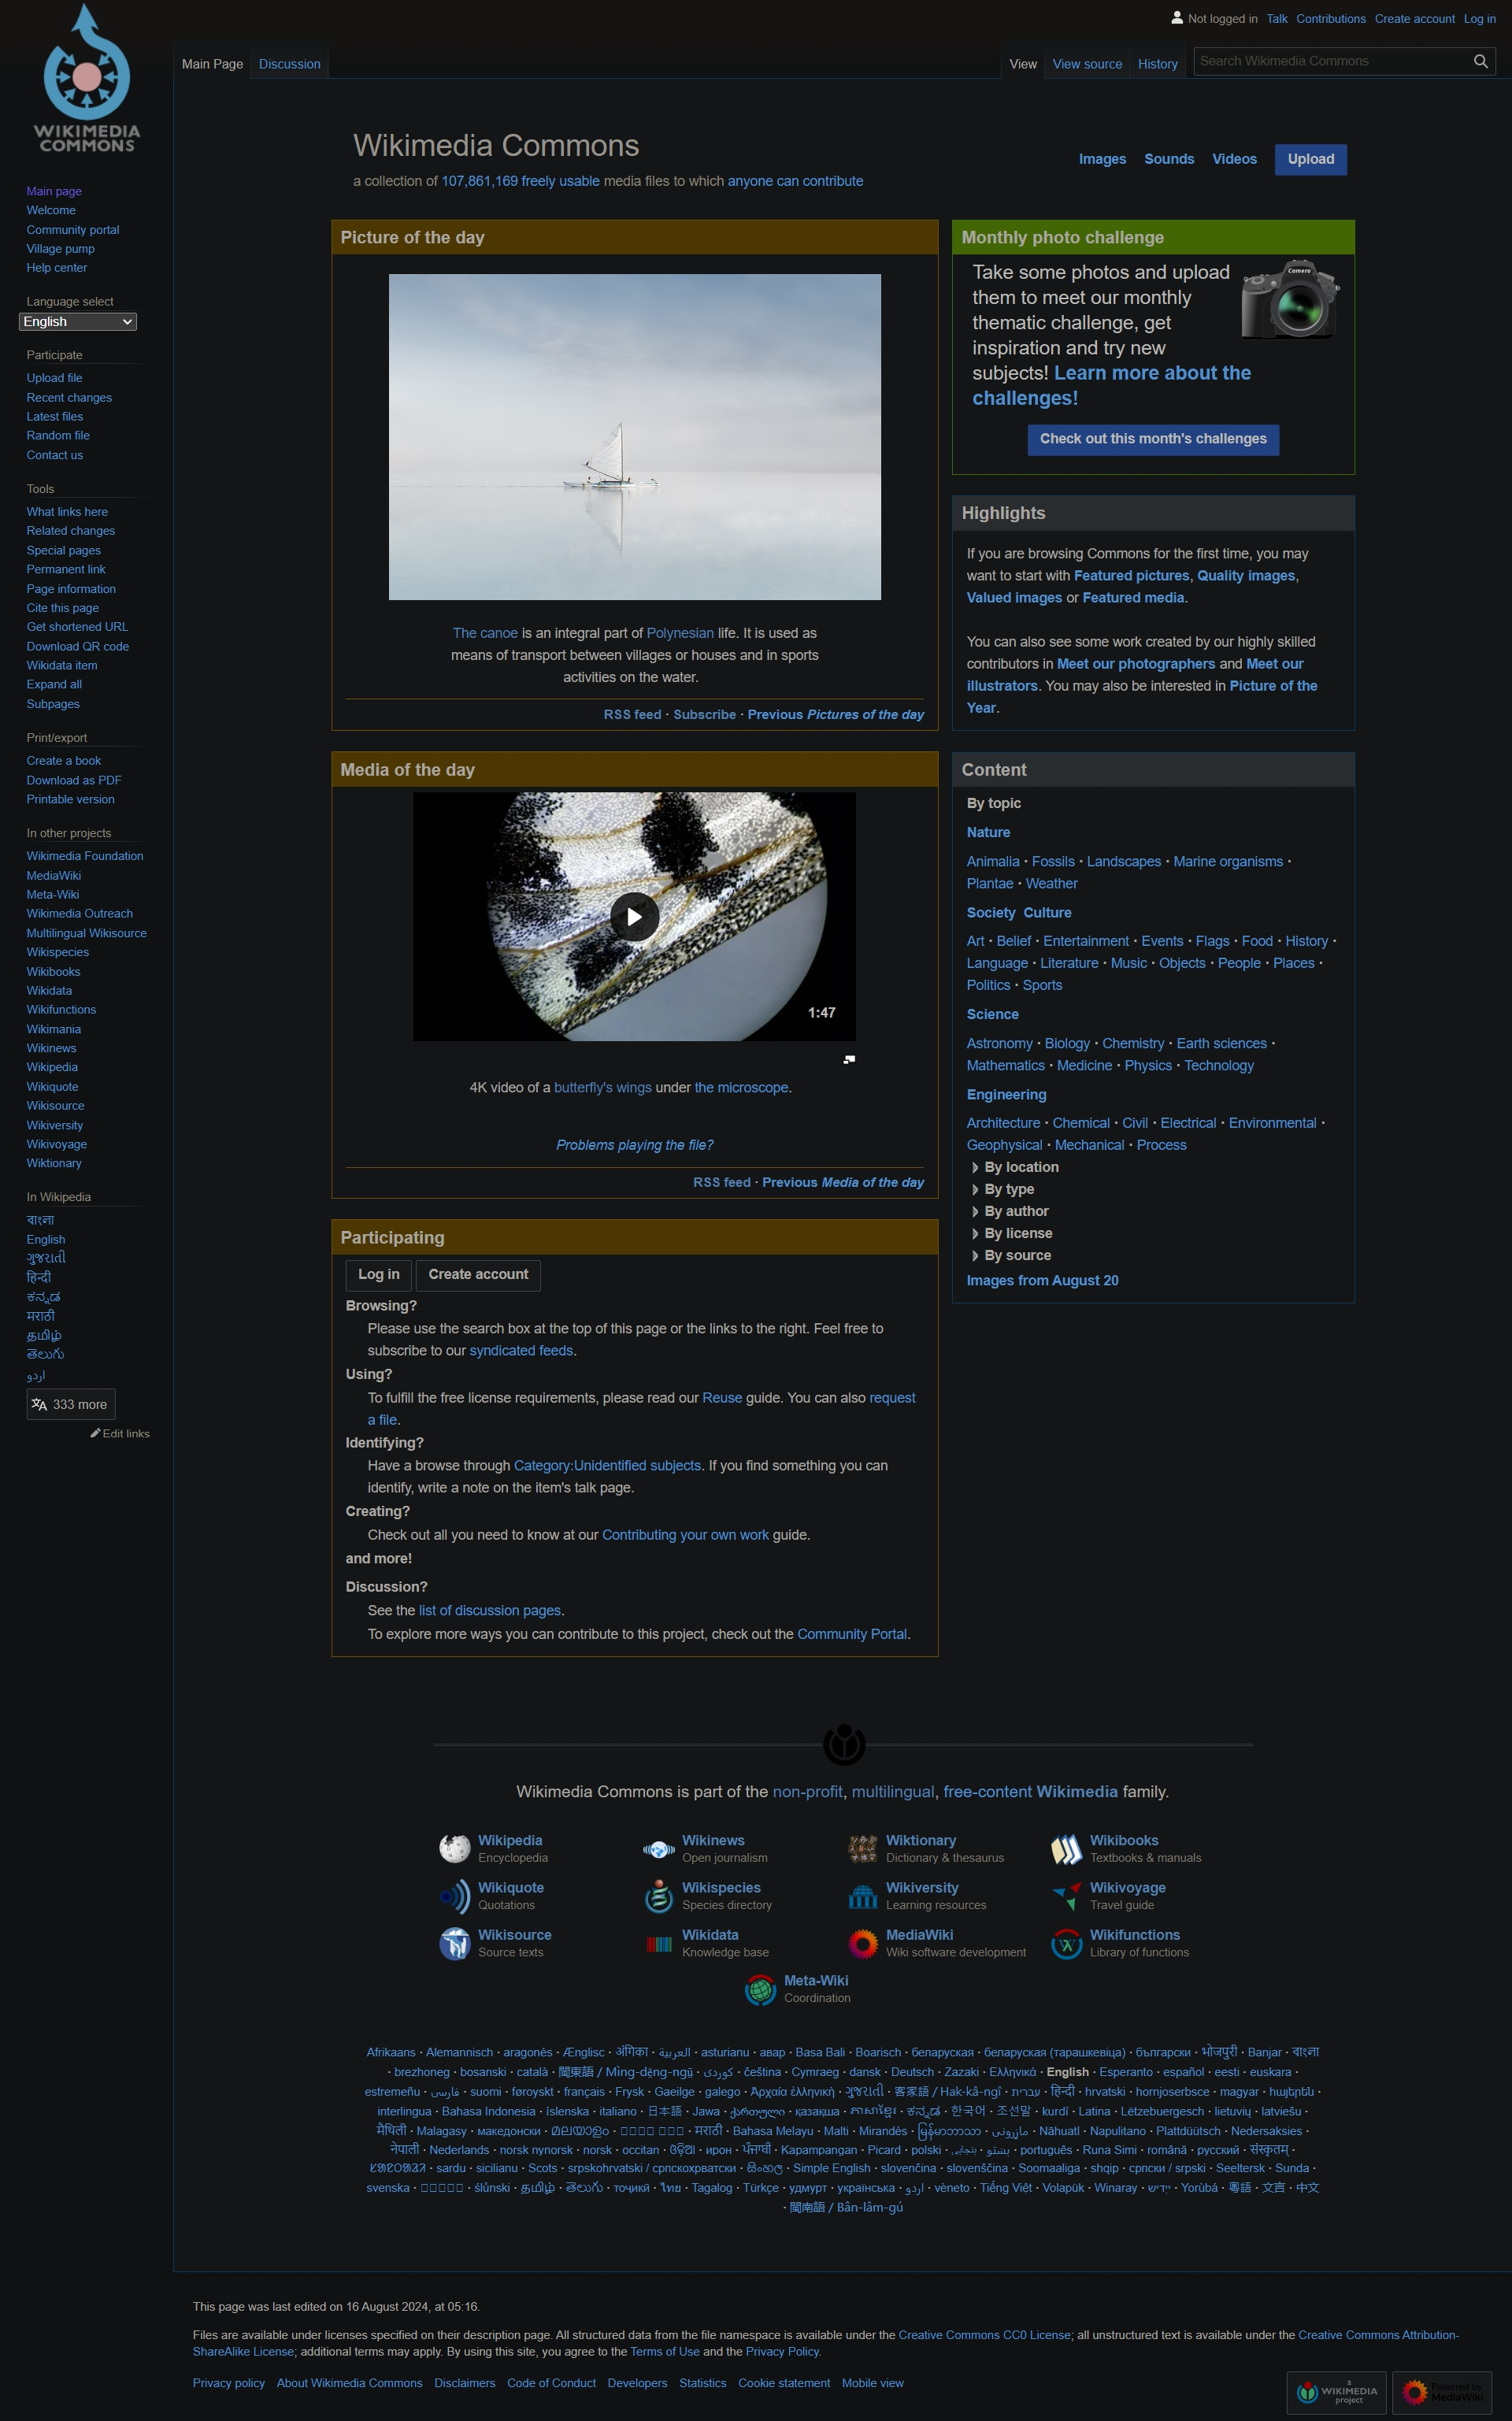This screenshot has height=2421, width=1512.
Task: Open Featured pictures link in Highlights
Action: [x=1131, y=576]
